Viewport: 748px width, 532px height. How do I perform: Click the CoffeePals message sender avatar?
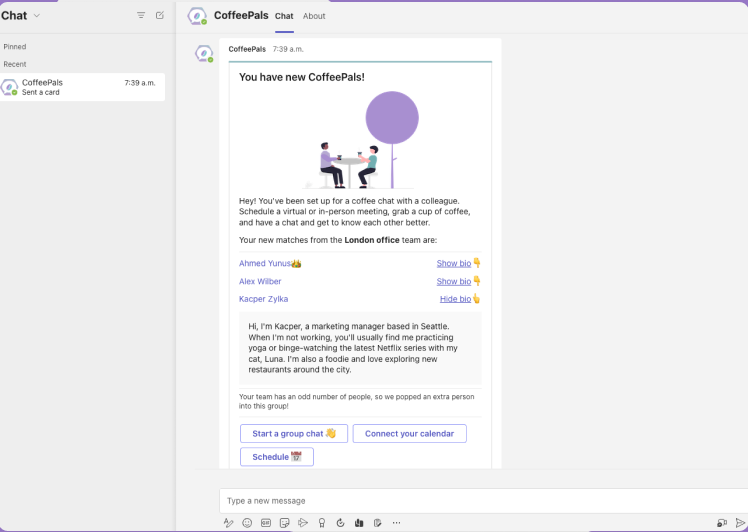click(x=204, y=53)
